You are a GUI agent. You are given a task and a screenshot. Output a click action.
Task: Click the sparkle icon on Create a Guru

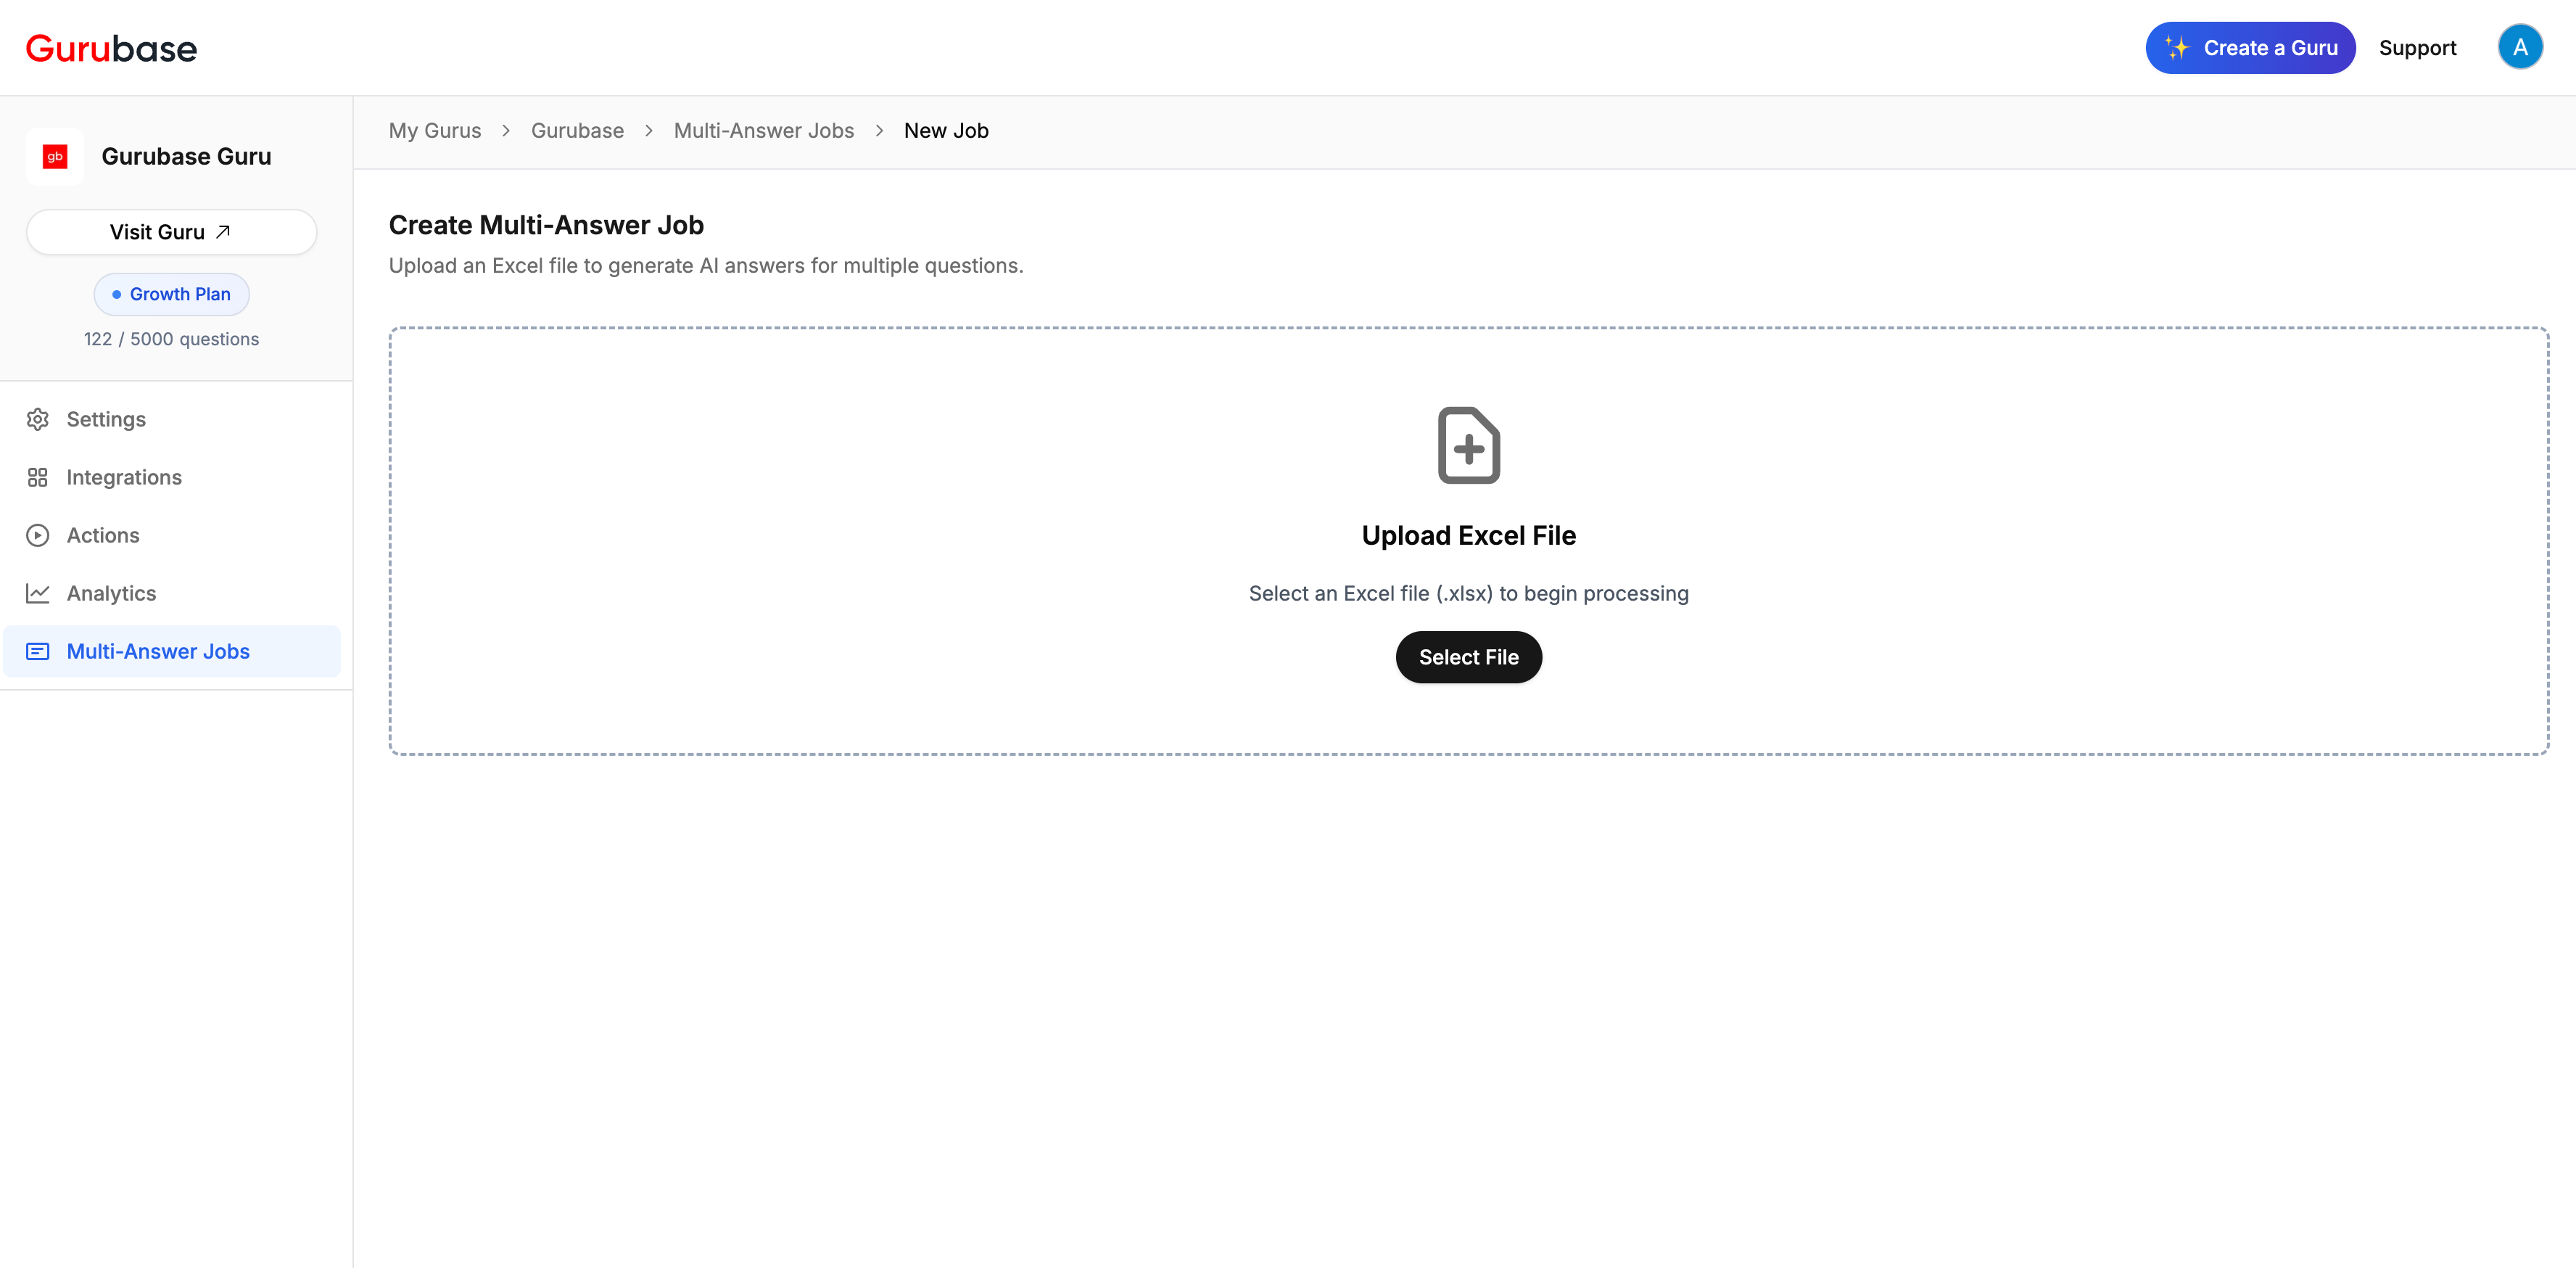click(x=2177, y=47)
